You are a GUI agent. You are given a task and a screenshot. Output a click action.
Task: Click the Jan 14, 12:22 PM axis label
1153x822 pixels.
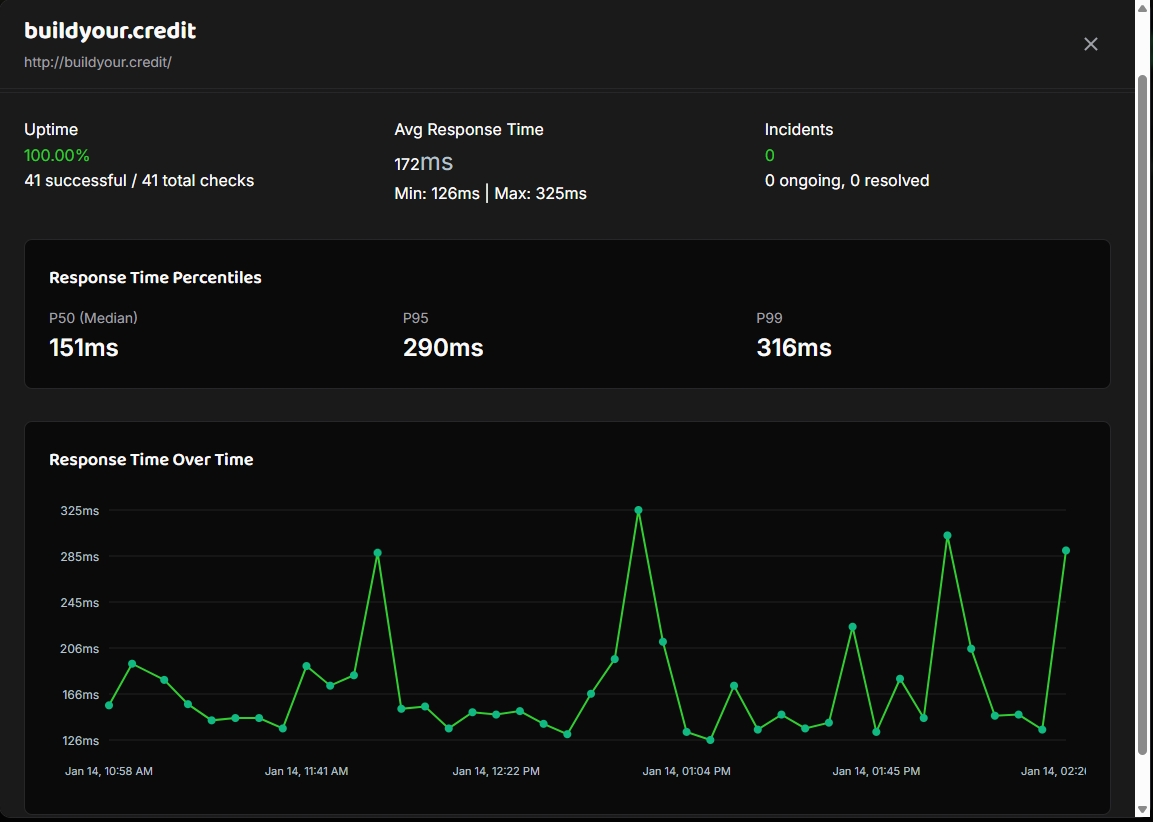click(x=497, y=771)
